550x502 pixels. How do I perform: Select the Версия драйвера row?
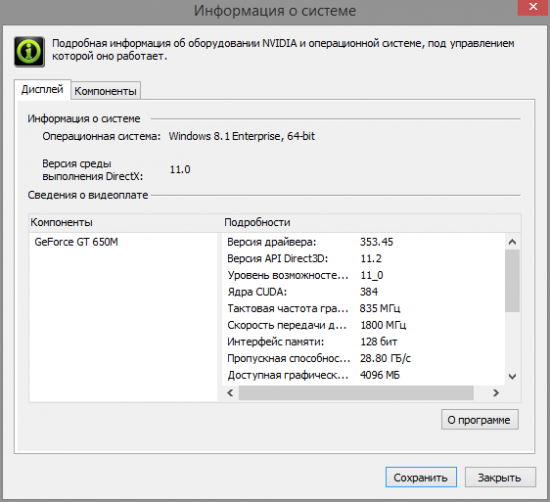point(364,242)
